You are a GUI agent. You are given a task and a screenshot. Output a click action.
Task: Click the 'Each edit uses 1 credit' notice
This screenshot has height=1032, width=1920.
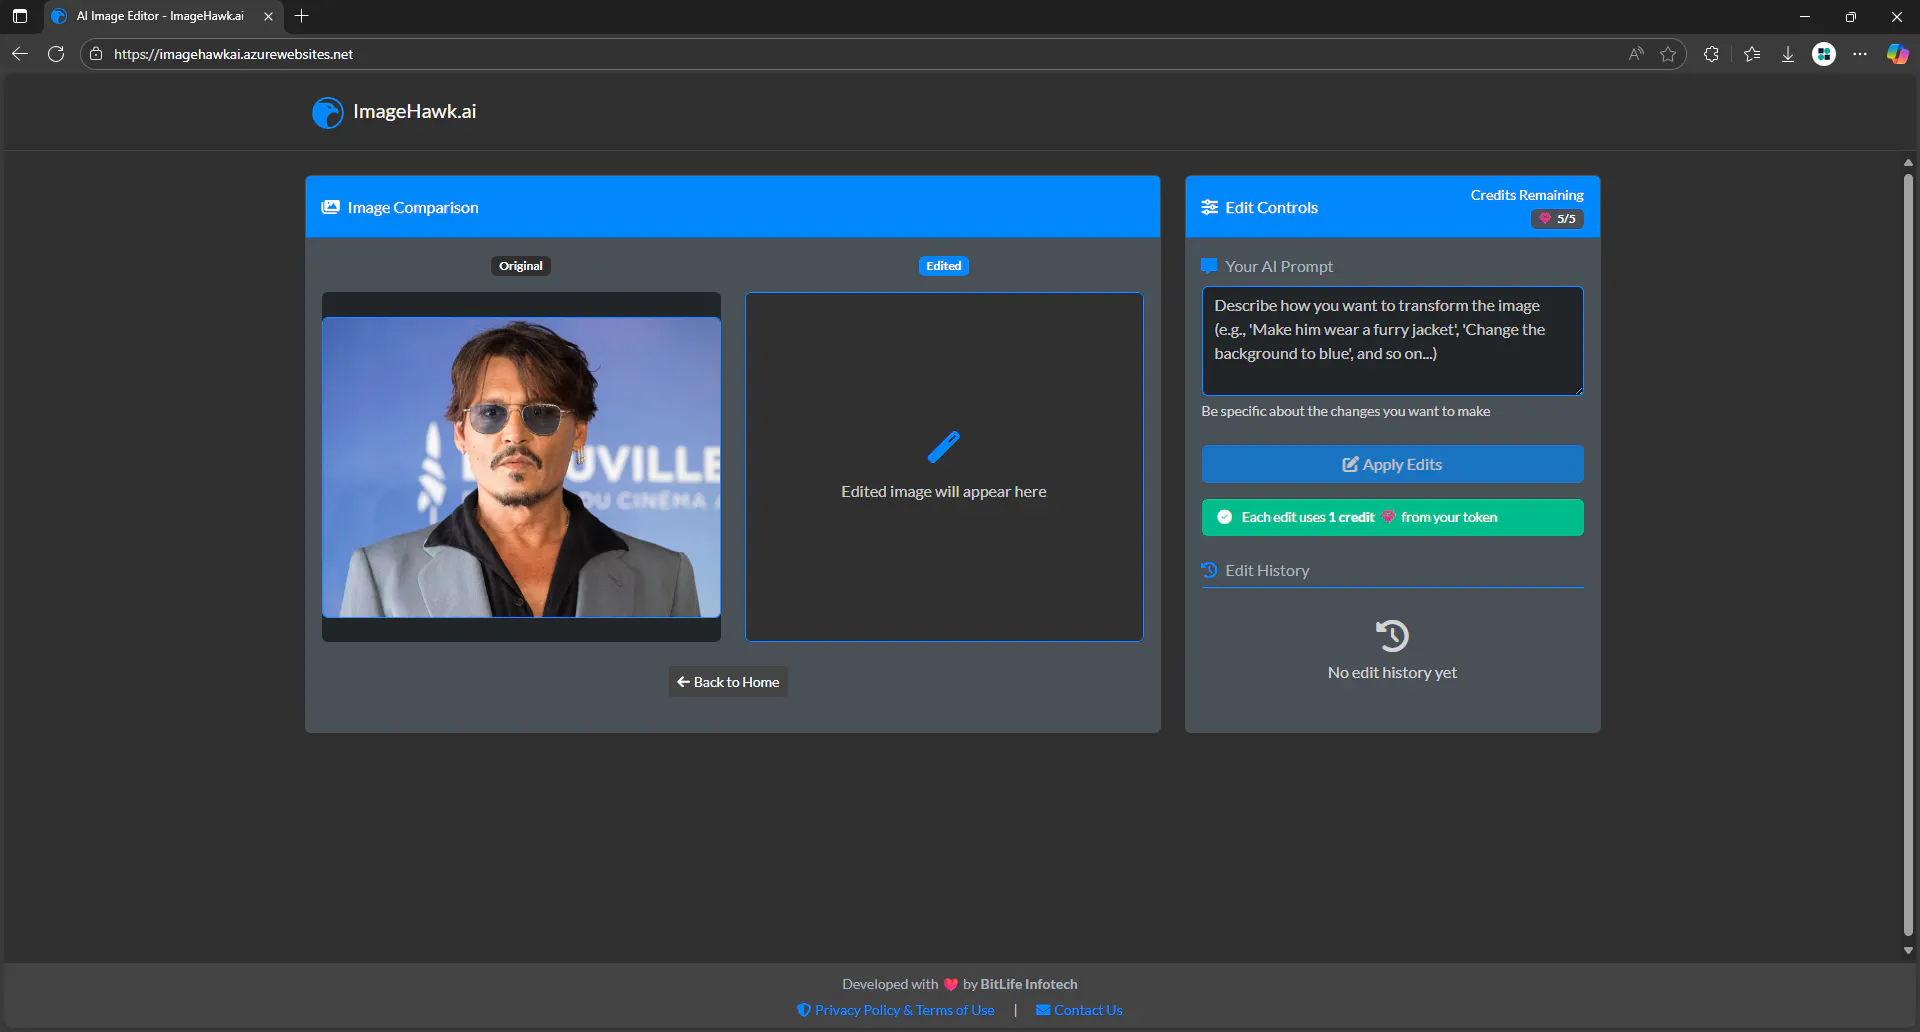point(1392,517)
